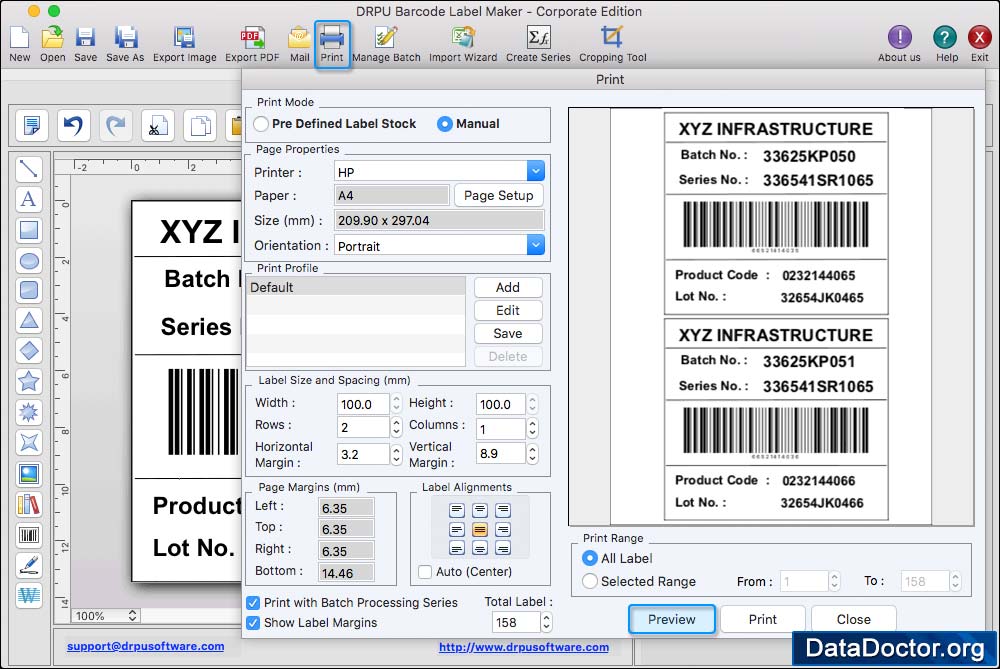The height and width of the screenshot is (669, 1000).
Task: Select the Text tool (A)
Action: (29, 200)
